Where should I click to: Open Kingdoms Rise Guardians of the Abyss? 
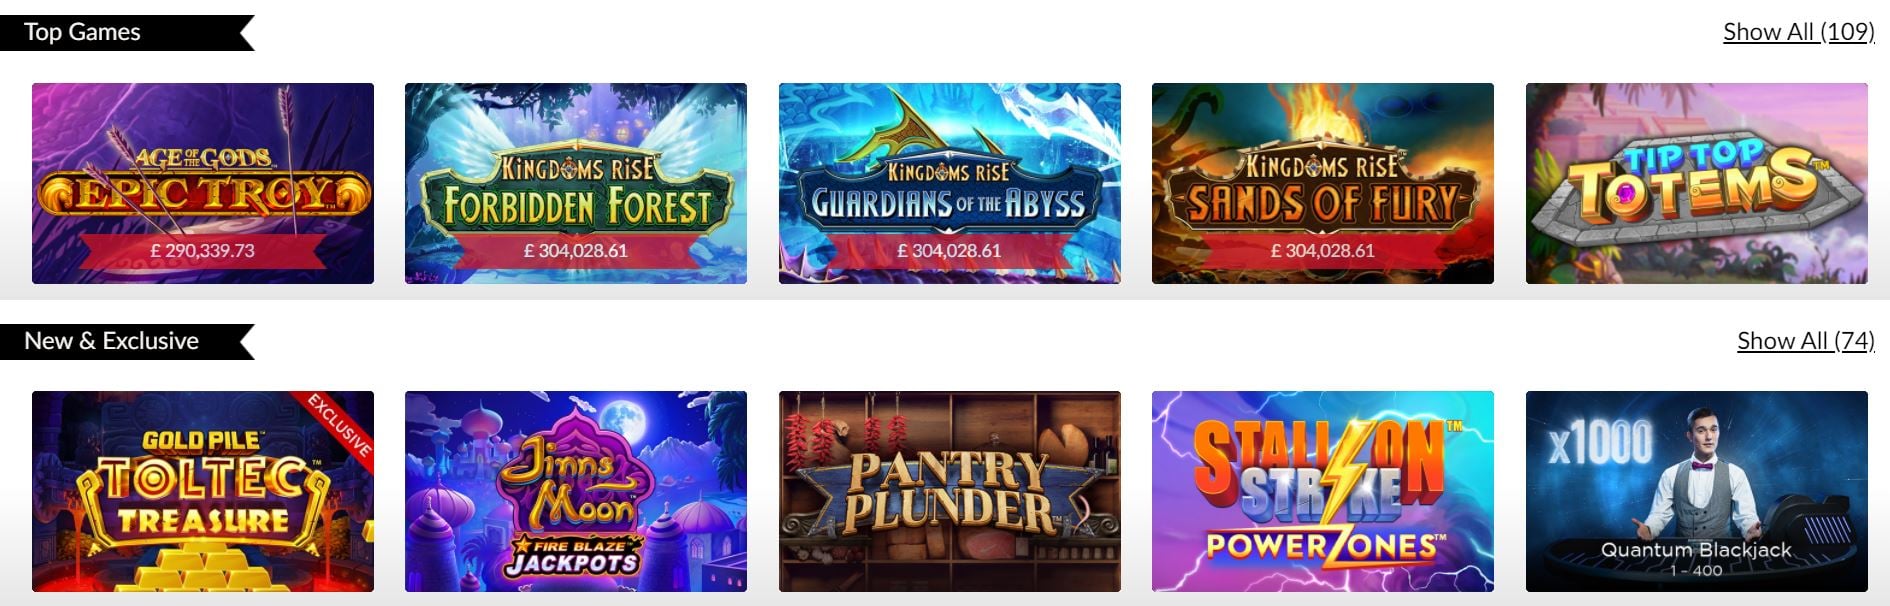pyautogui.click(x=950, y=183)
